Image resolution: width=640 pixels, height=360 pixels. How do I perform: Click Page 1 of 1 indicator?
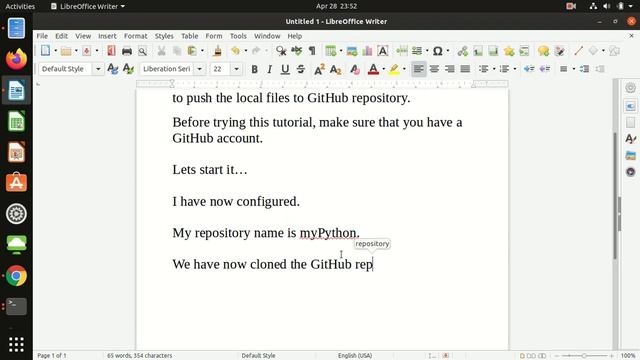[52, 356]
